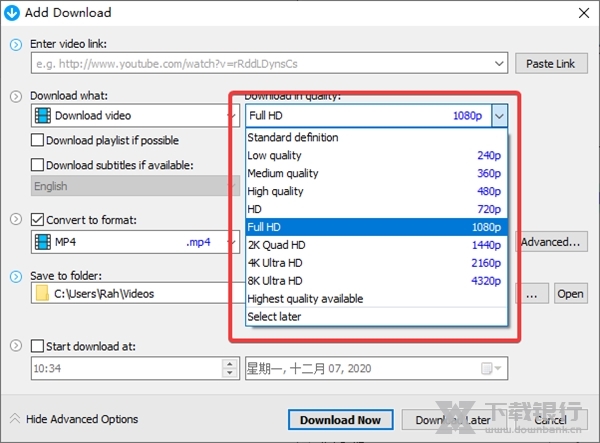Click the blue download arrow app icon
Viewport: 600px width, 443px height.
pyautogui.click(x=12, y=13)
